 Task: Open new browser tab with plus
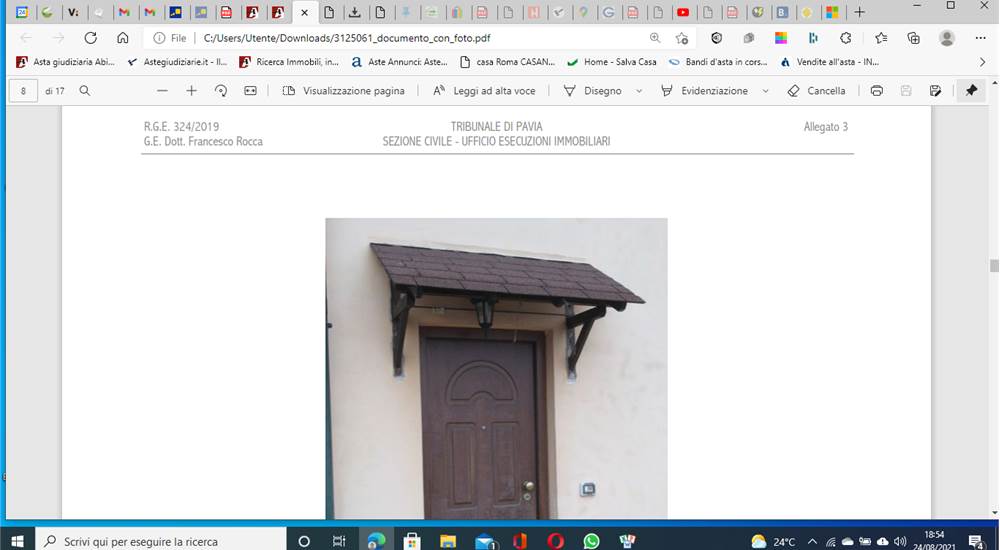[860, 12]
